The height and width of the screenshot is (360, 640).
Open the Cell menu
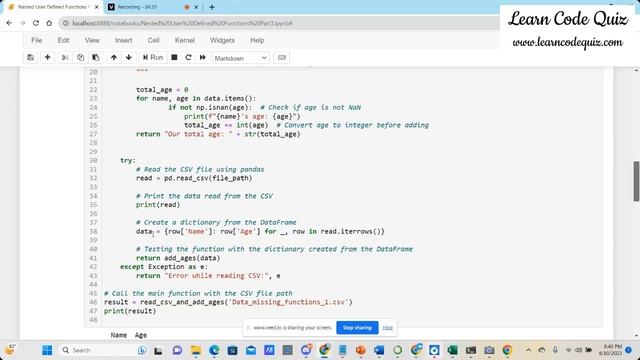point(153,40)
